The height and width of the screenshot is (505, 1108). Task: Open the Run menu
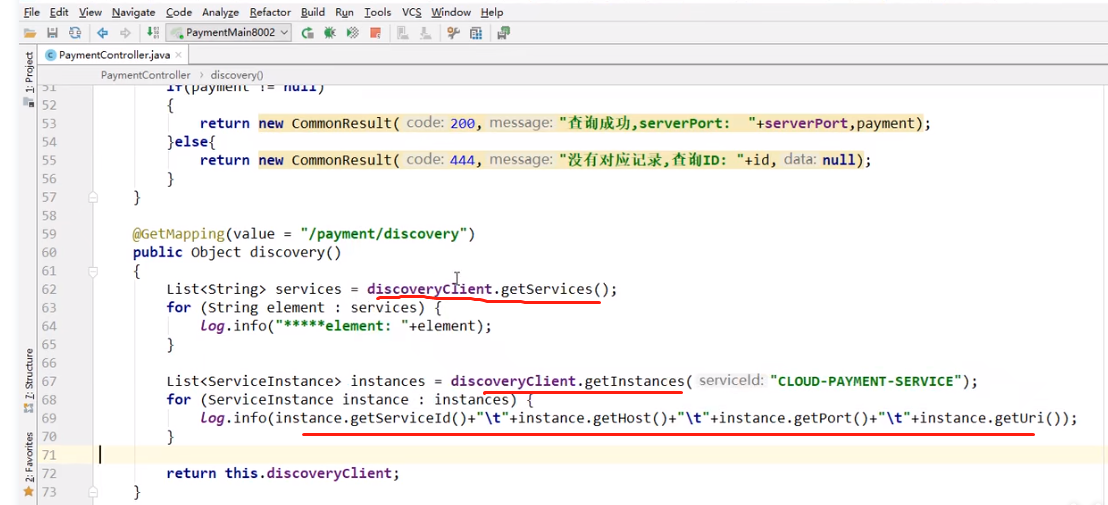pyautogui.click(x=345, y=12)
